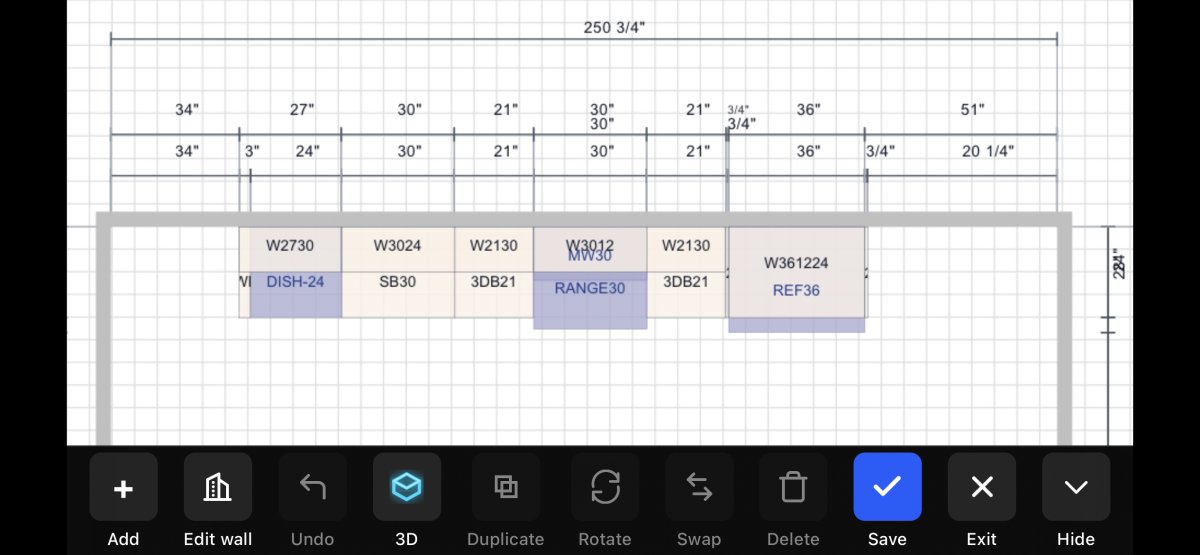This screenshot has width=1200, height=555.
Task: Rotate the selected item
Action: coord(605,487)
